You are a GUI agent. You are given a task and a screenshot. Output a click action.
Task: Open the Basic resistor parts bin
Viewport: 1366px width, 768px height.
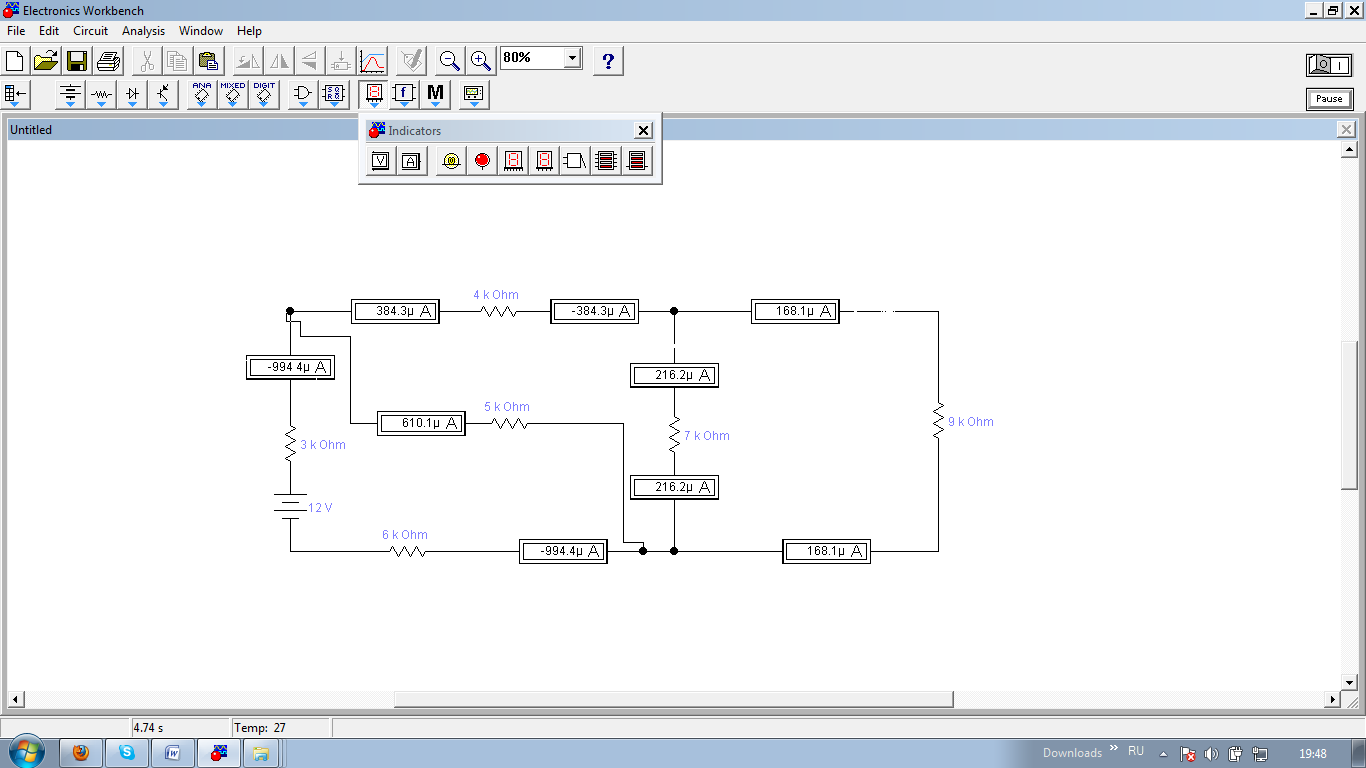click(x=101, y=96)
